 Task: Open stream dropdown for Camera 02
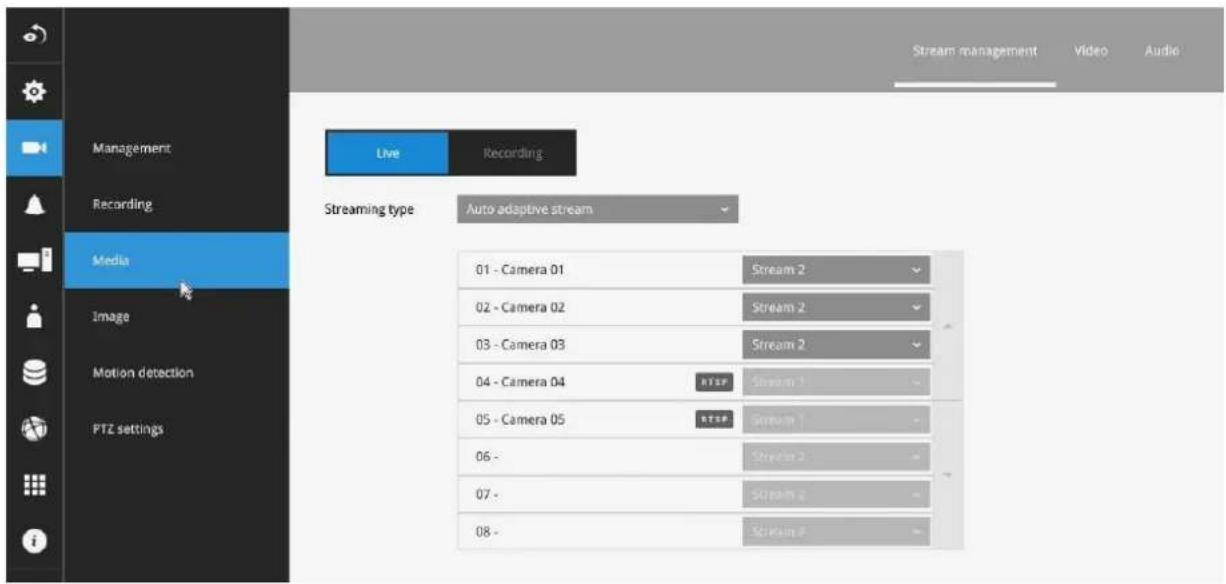pos(836,307)
